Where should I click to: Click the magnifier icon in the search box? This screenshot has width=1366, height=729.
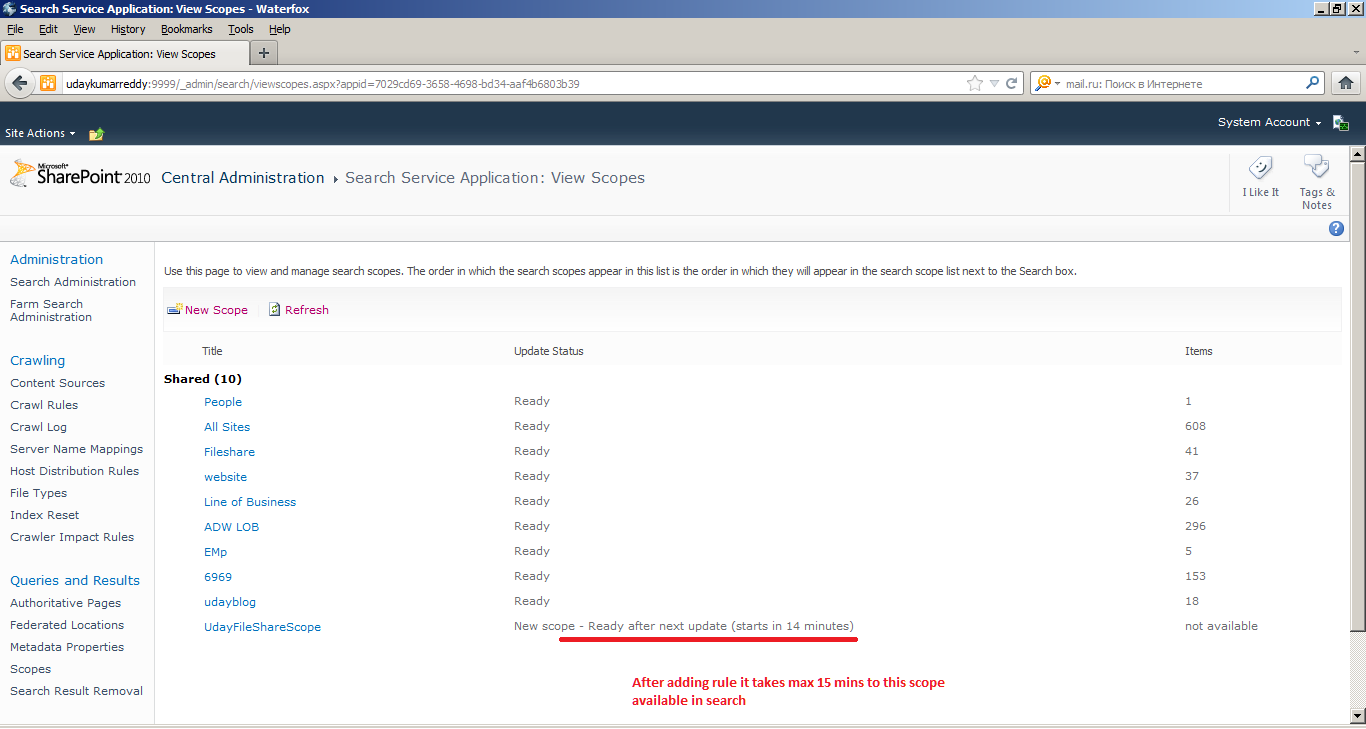pos(1313,83)
